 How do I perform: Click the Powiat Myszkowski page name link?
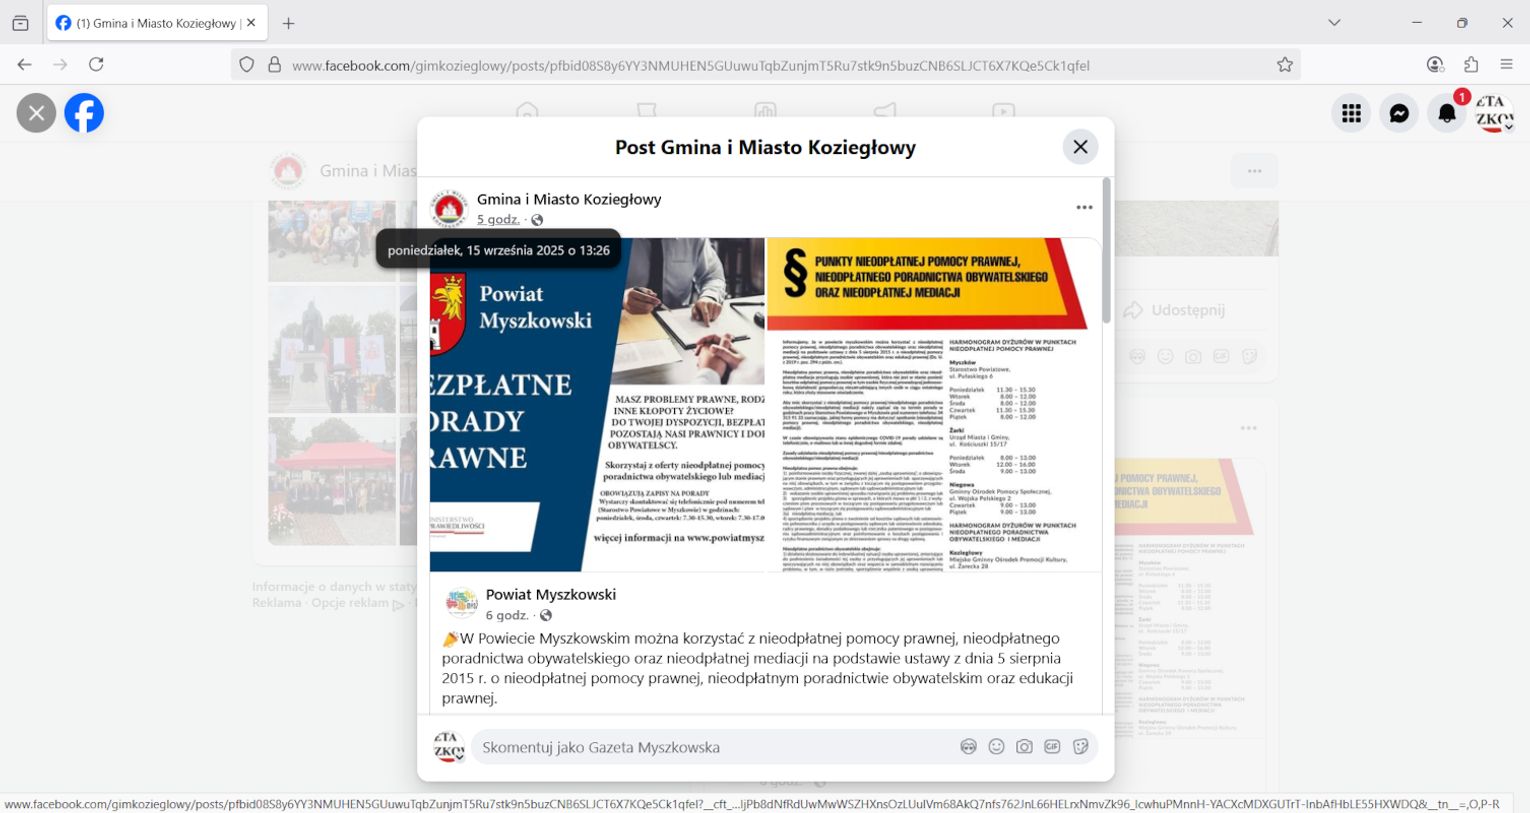click(x=550, y=594)
